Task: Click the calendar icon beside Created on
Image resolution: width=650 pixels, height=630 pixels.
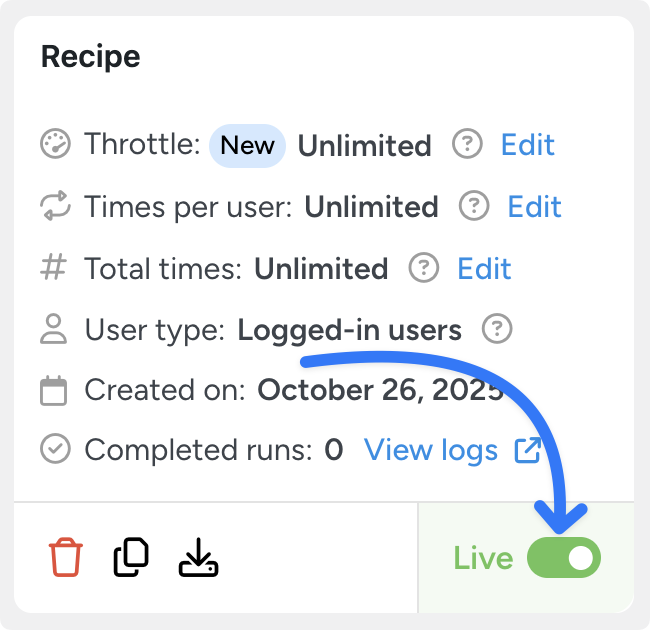Action: tap(55, 390)
